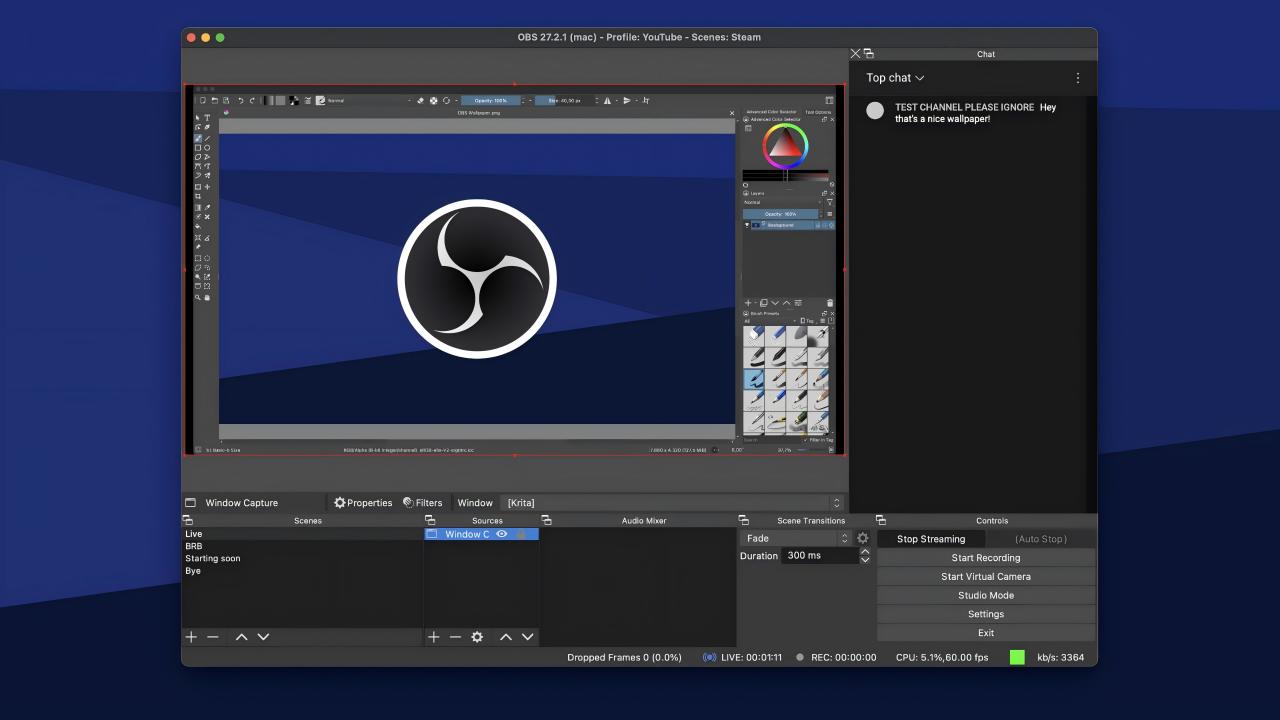Open OBS Settings from Controls

pos(986,614)
